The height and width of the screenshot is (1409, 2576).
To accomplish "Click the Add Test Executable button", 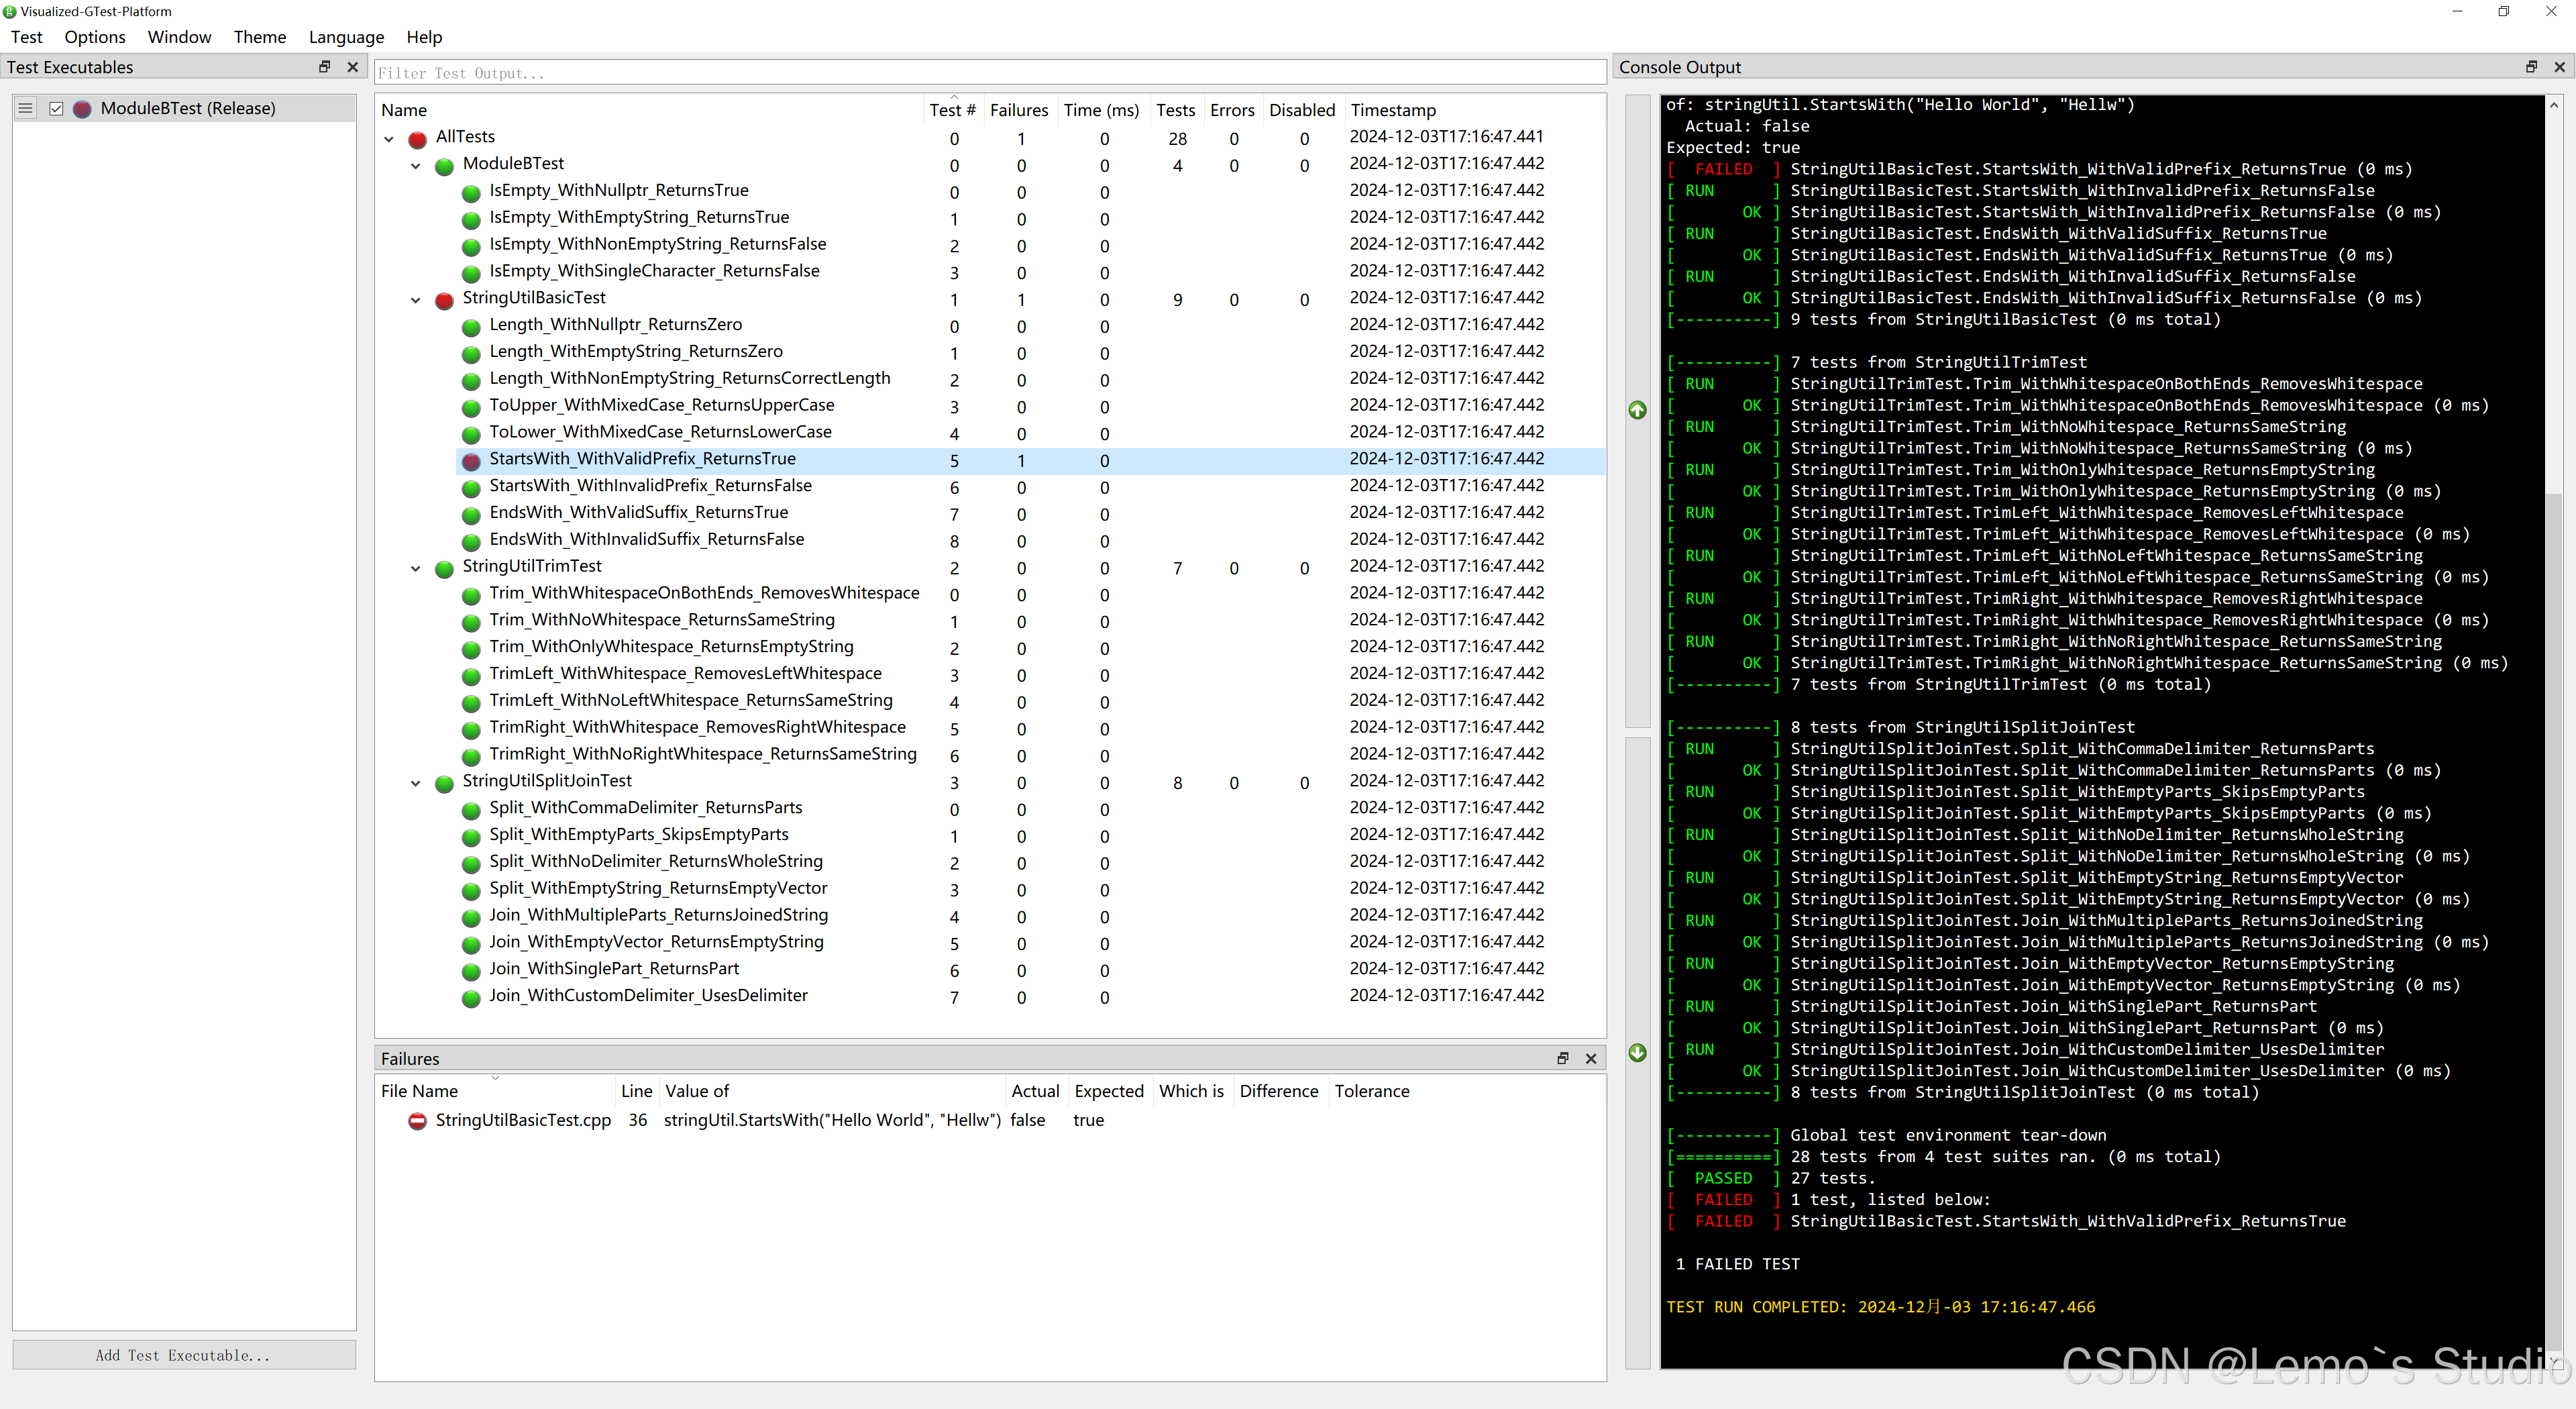I will tap(184, 1355).
